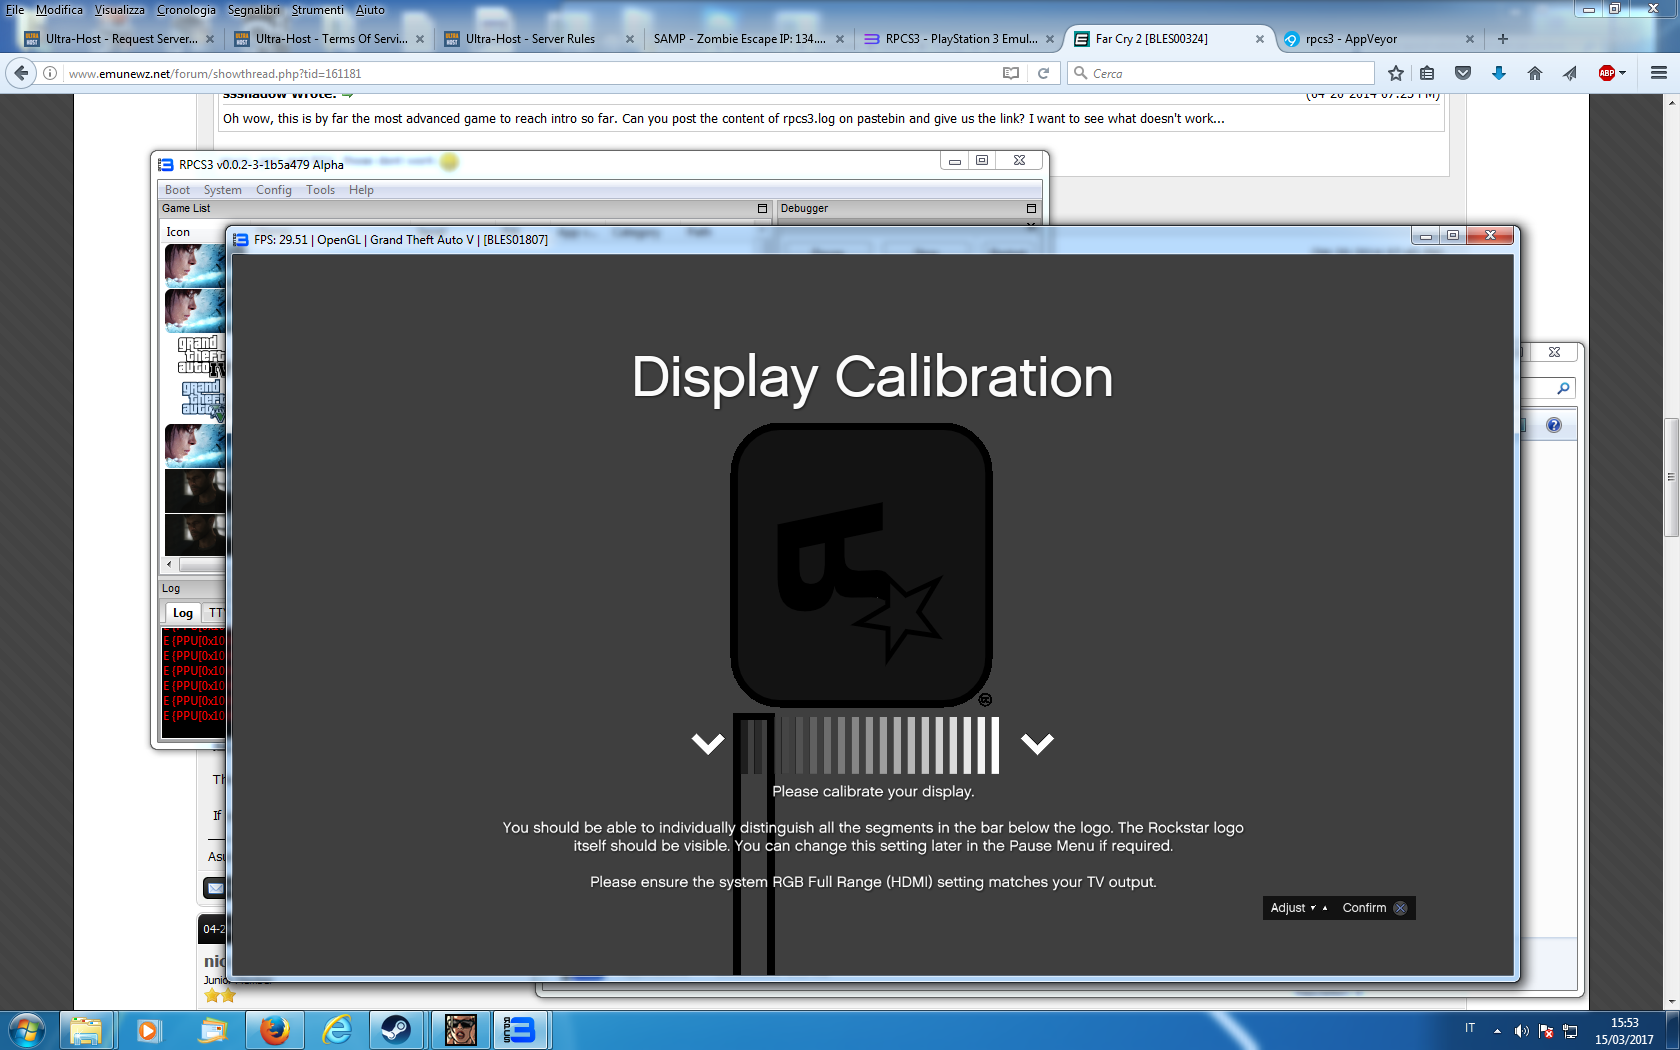Screen dimensions: 1680x1050
Task: Select the Log tab in RPCS3 log panel
Action: pos(183,613)
